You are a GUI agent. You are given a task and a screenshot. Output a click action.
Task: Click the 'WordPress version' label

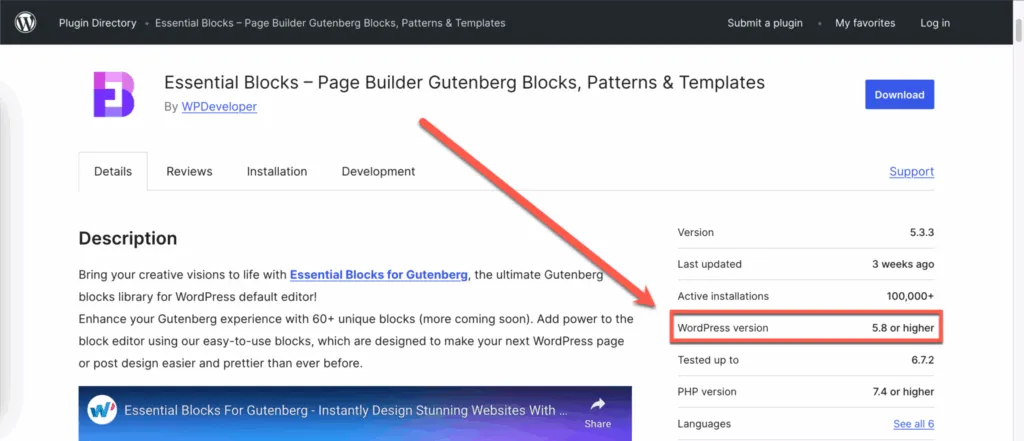723,328
